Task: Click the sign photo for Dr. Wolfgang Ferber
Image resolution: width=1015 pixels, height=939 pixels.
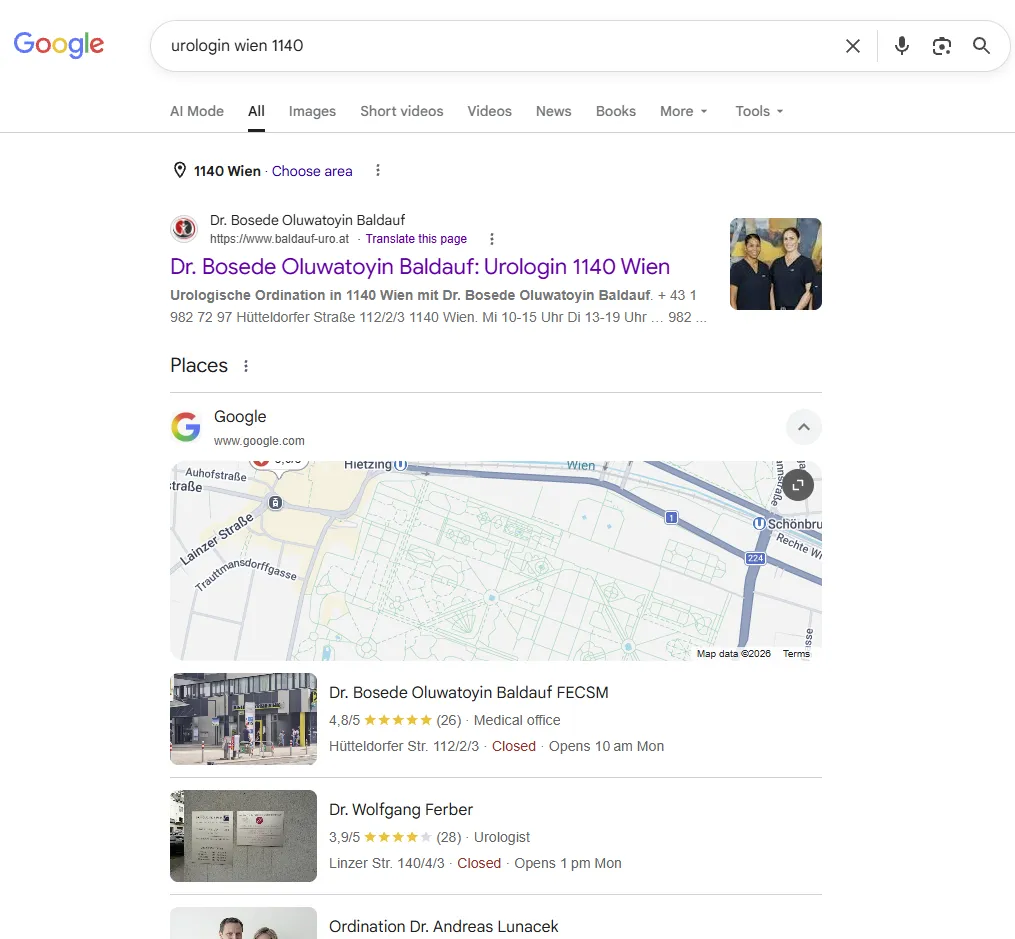Action: click(x=243, y=836)
